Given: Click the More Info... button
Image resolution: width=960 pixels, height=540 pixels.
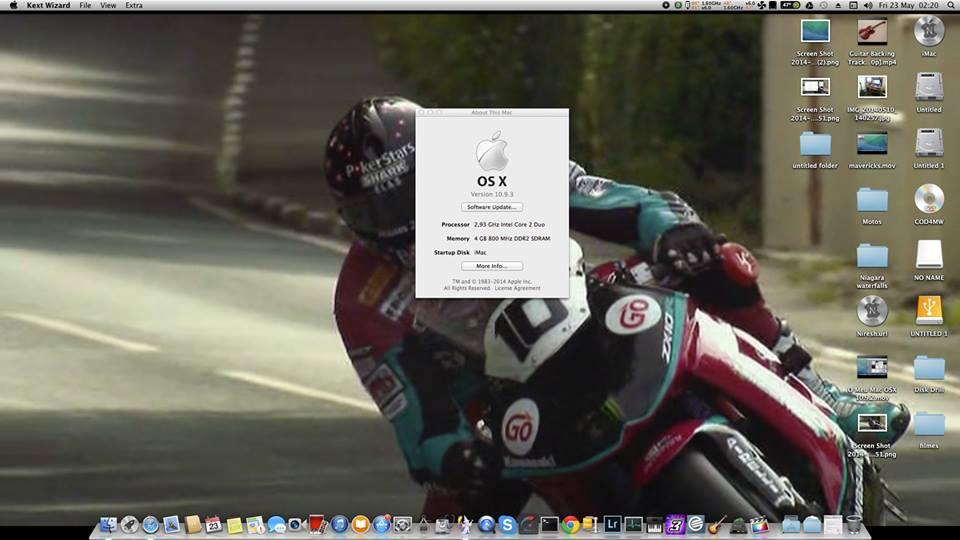Looking at the screenshot, I should coord(492,266).
